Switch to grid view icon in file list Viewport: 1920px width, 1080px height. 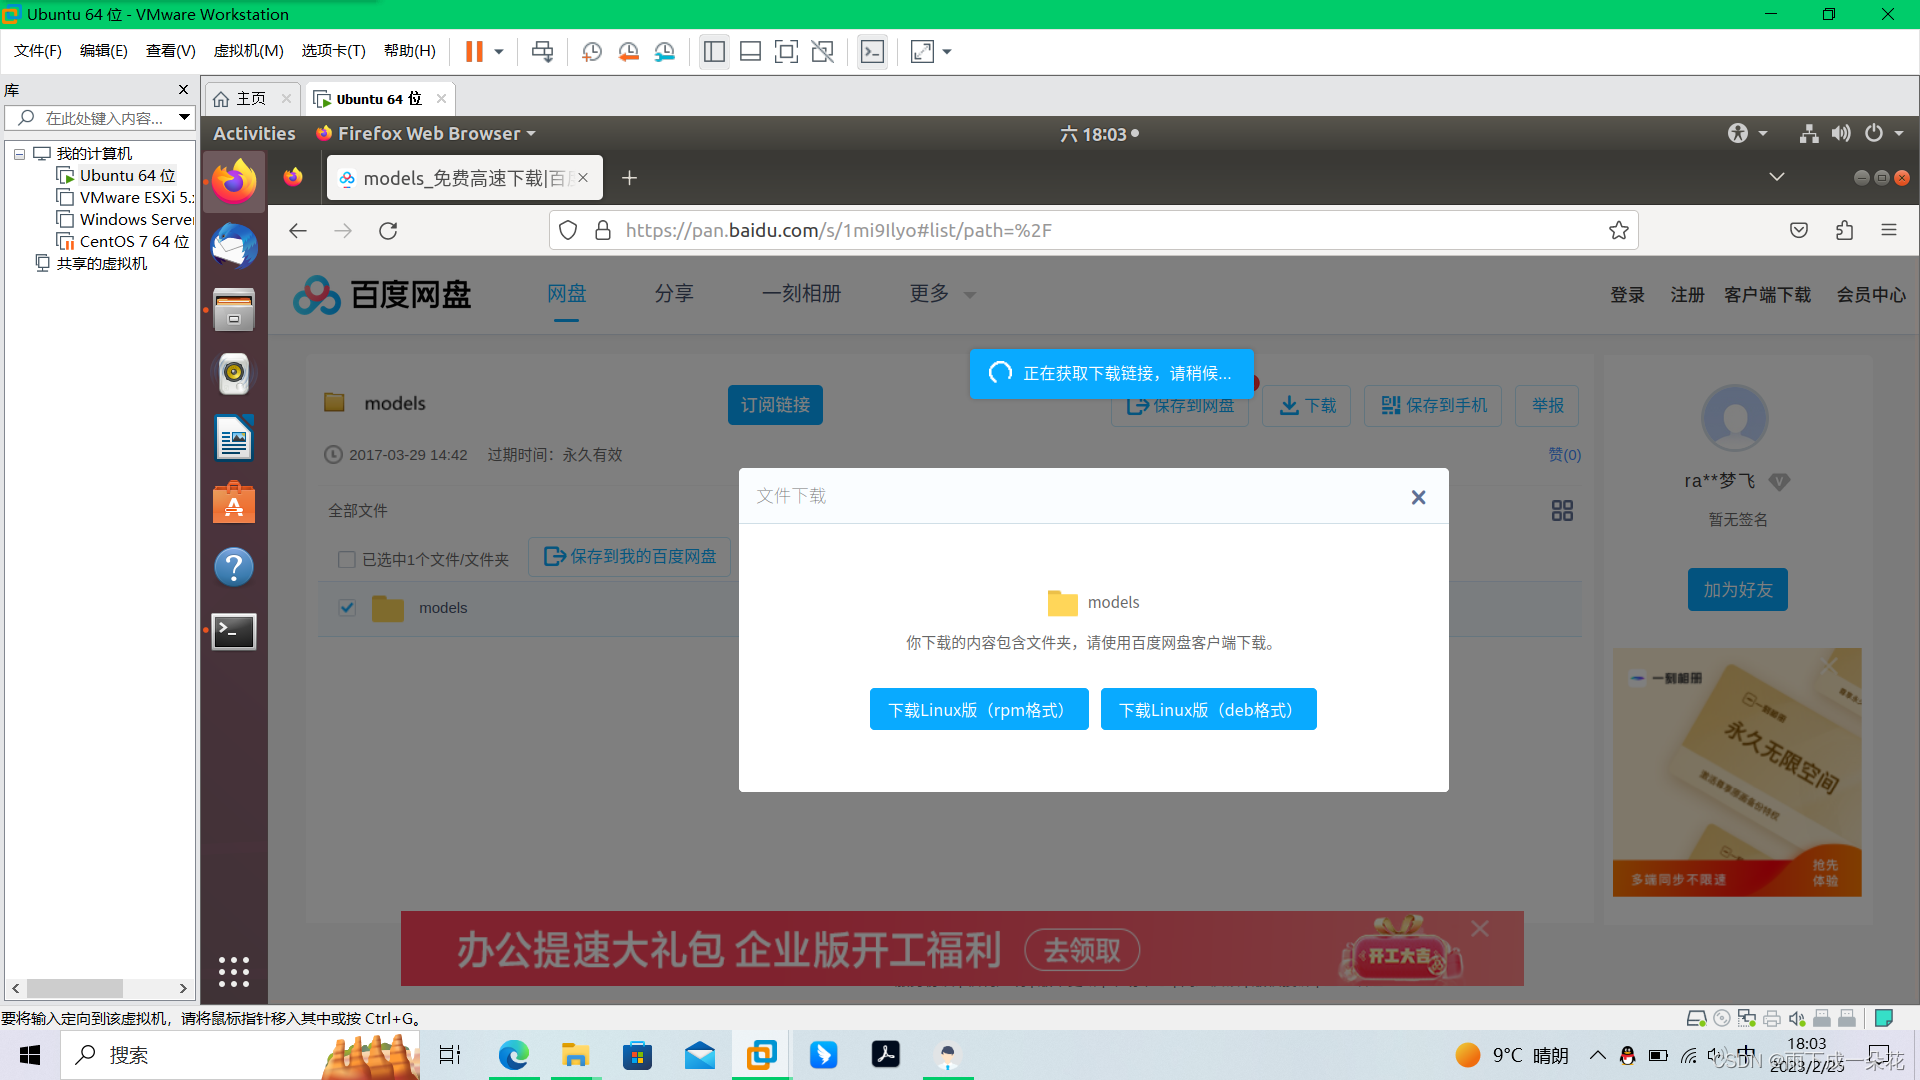point(1562,511)
